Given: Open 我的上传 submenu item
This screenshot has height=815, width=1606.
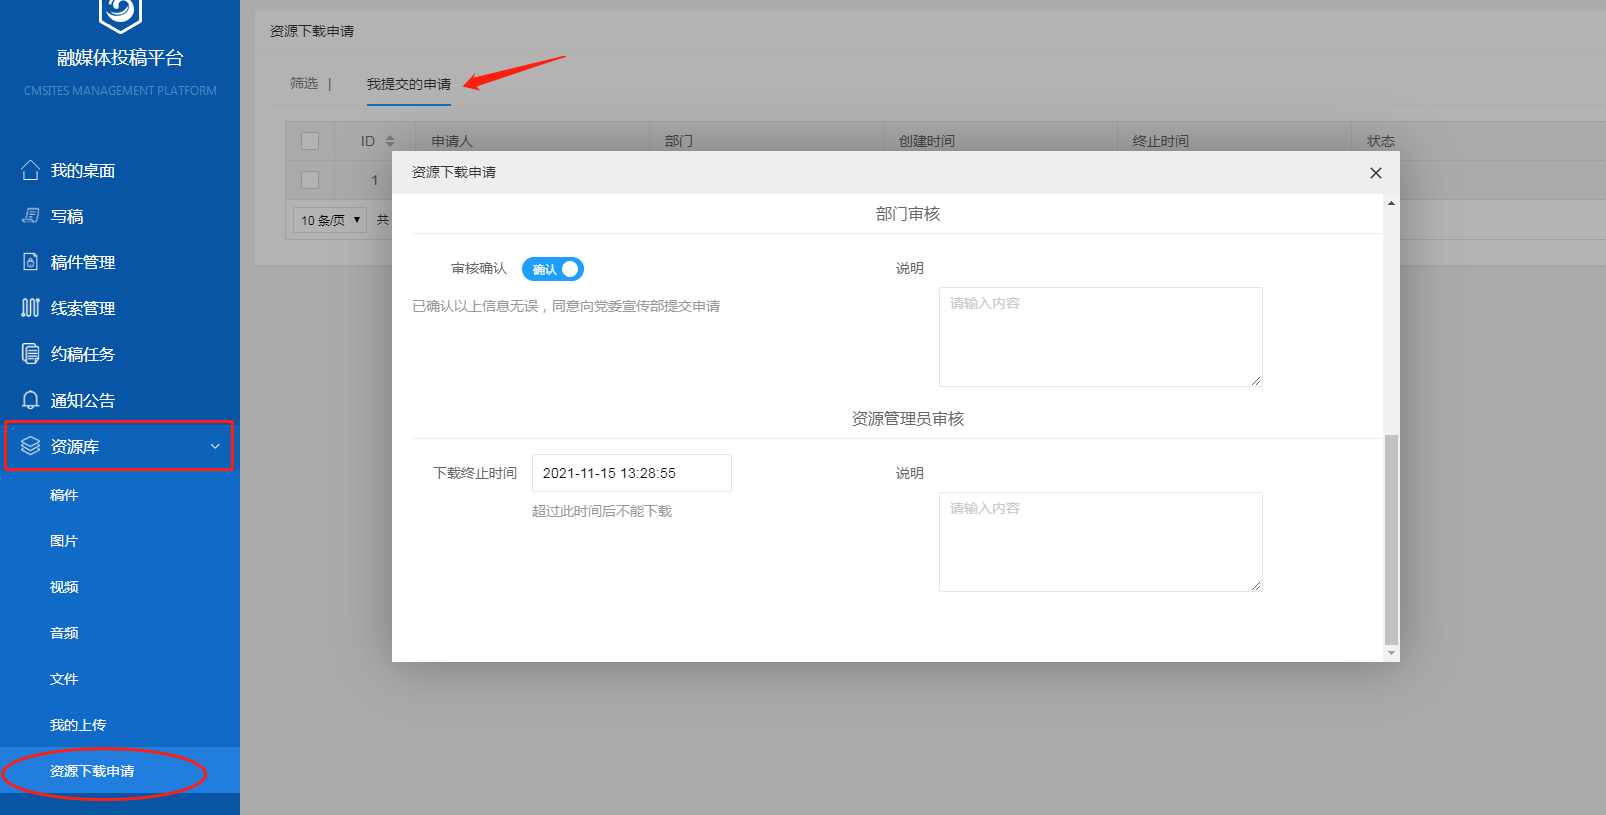Looking at the screenshot, I should click(x=78, y=725).
